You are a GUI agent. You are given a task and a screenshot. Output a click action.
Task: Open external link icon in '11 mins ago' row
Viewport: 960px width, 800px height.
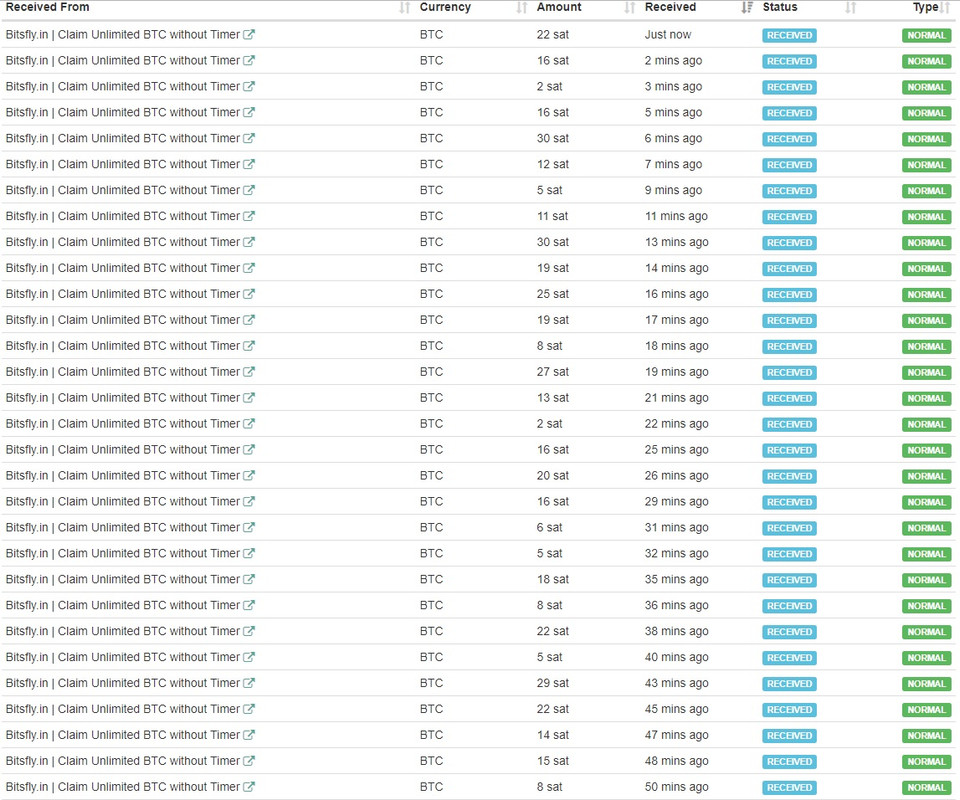coord(249,216)
